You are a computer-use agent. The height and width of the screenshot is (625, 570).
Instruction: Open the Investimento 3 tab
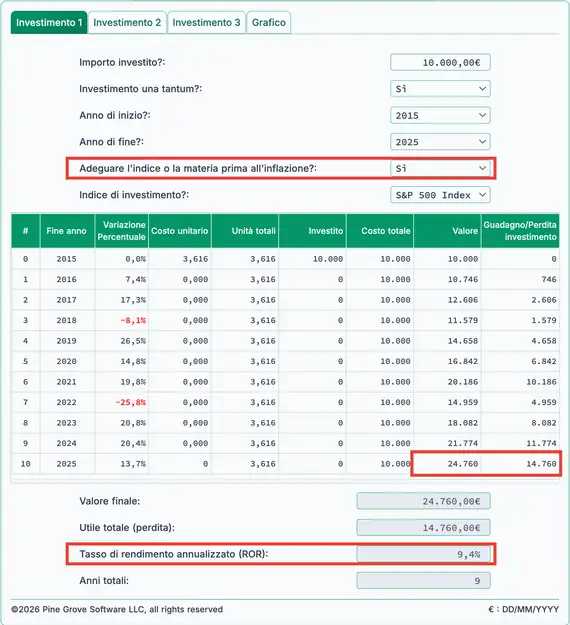(206, 22)
